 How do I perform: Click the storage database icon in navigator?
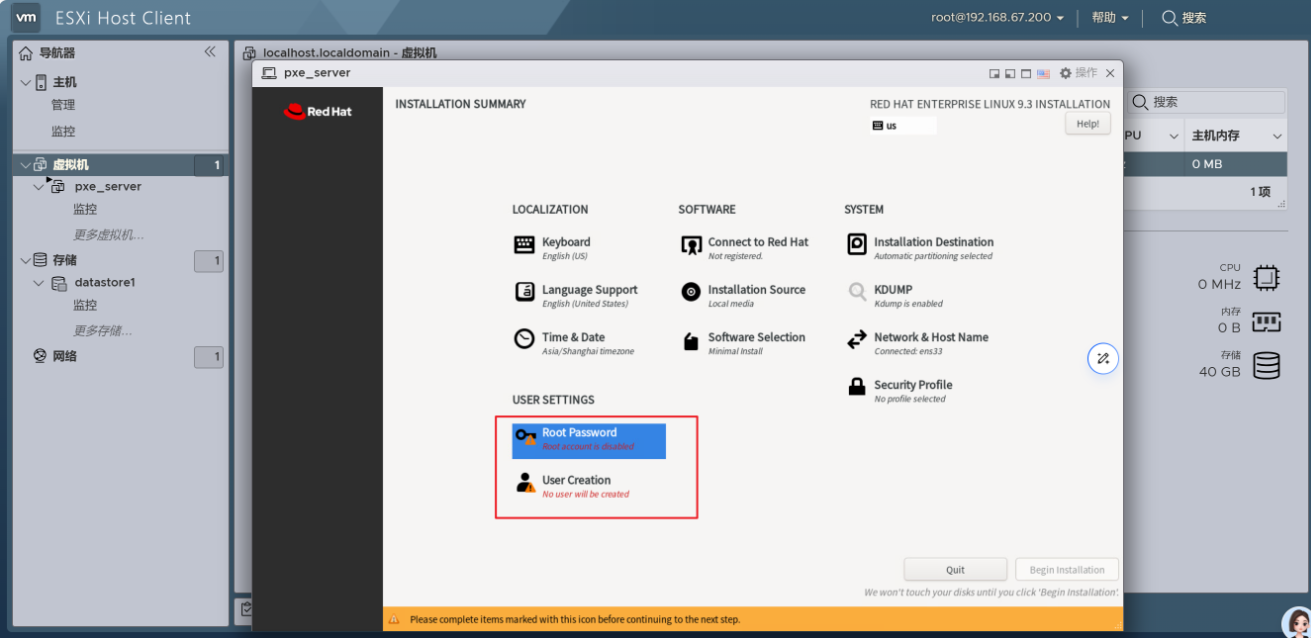pyautogui.click(x=40, y=260)
